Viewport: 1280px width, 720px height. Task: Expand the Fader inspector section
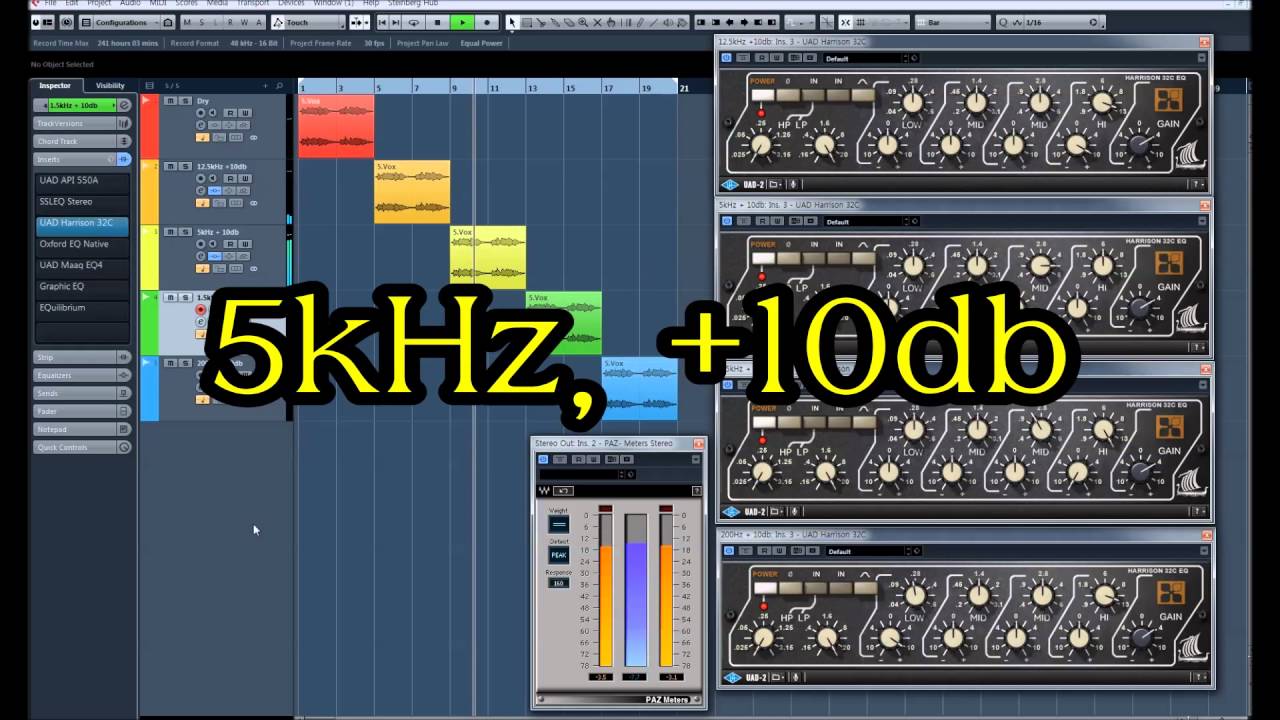pyautogui.click(x=82, y=411)
